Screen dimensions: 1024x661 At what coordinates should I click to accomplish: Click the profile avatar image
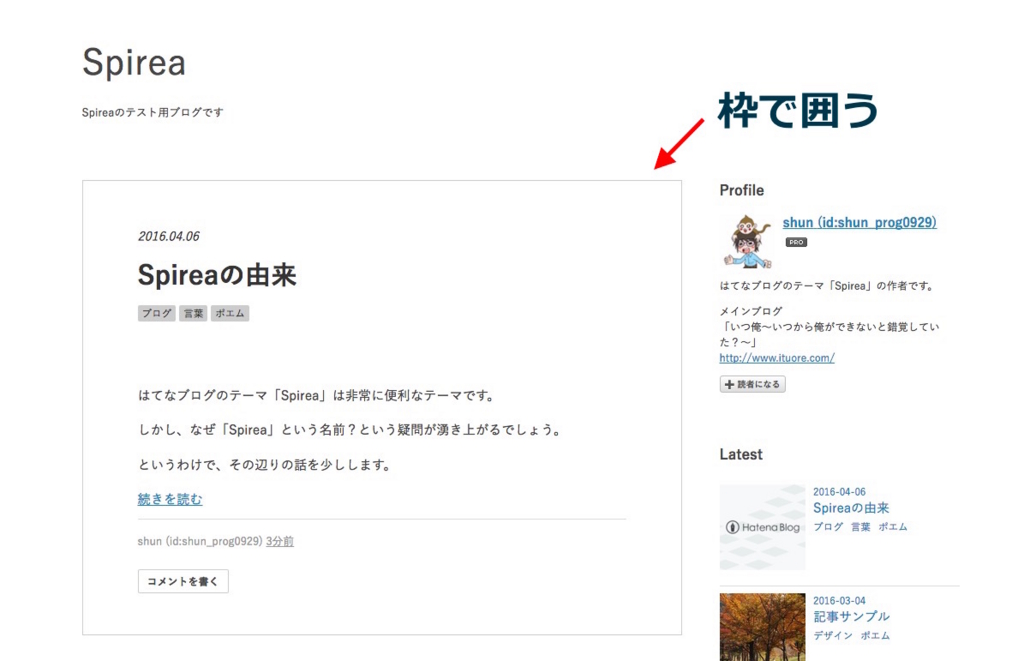[x=748, y=241]
